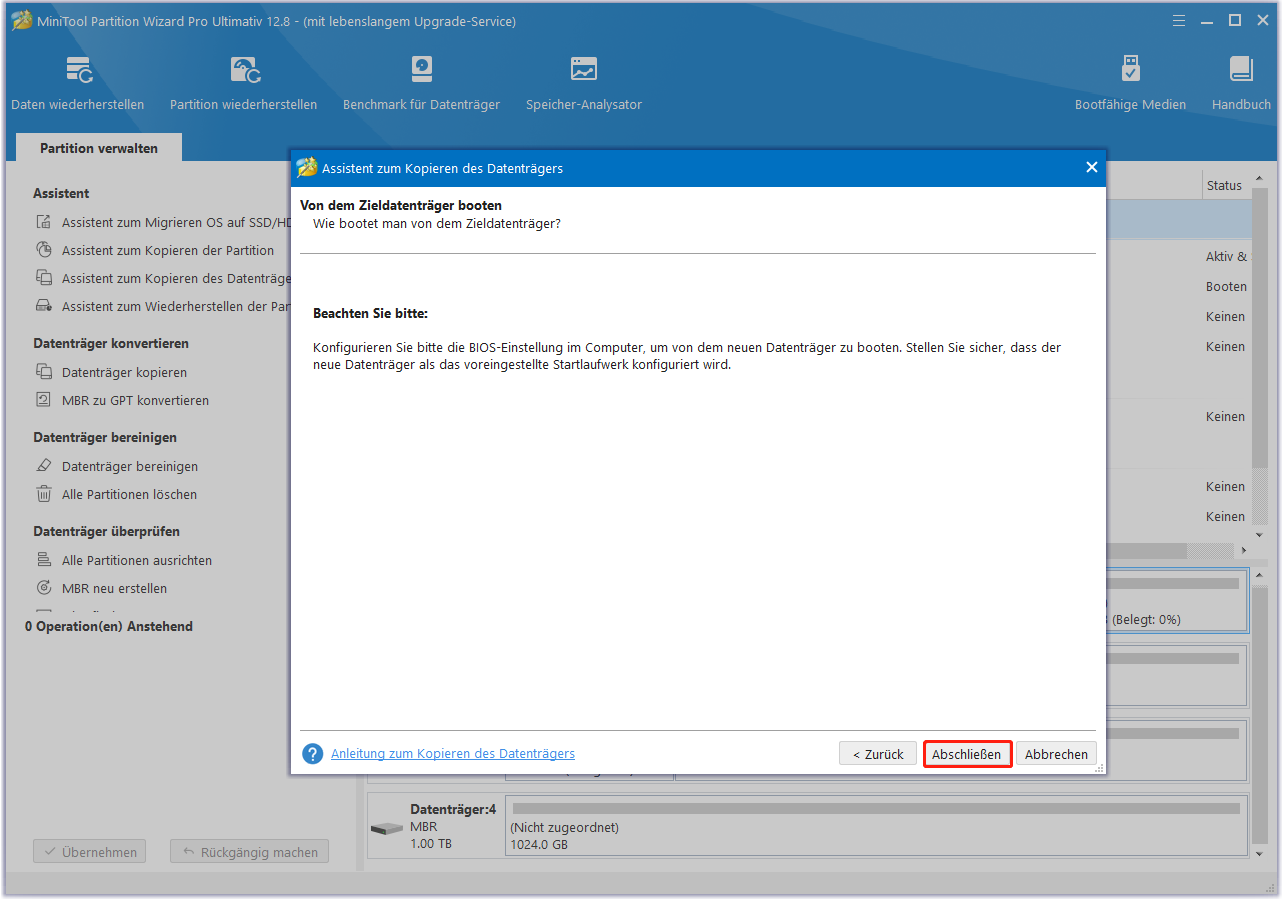
Task: Click the hamburger menu icon in title bar
Action: click(1180, 20)
